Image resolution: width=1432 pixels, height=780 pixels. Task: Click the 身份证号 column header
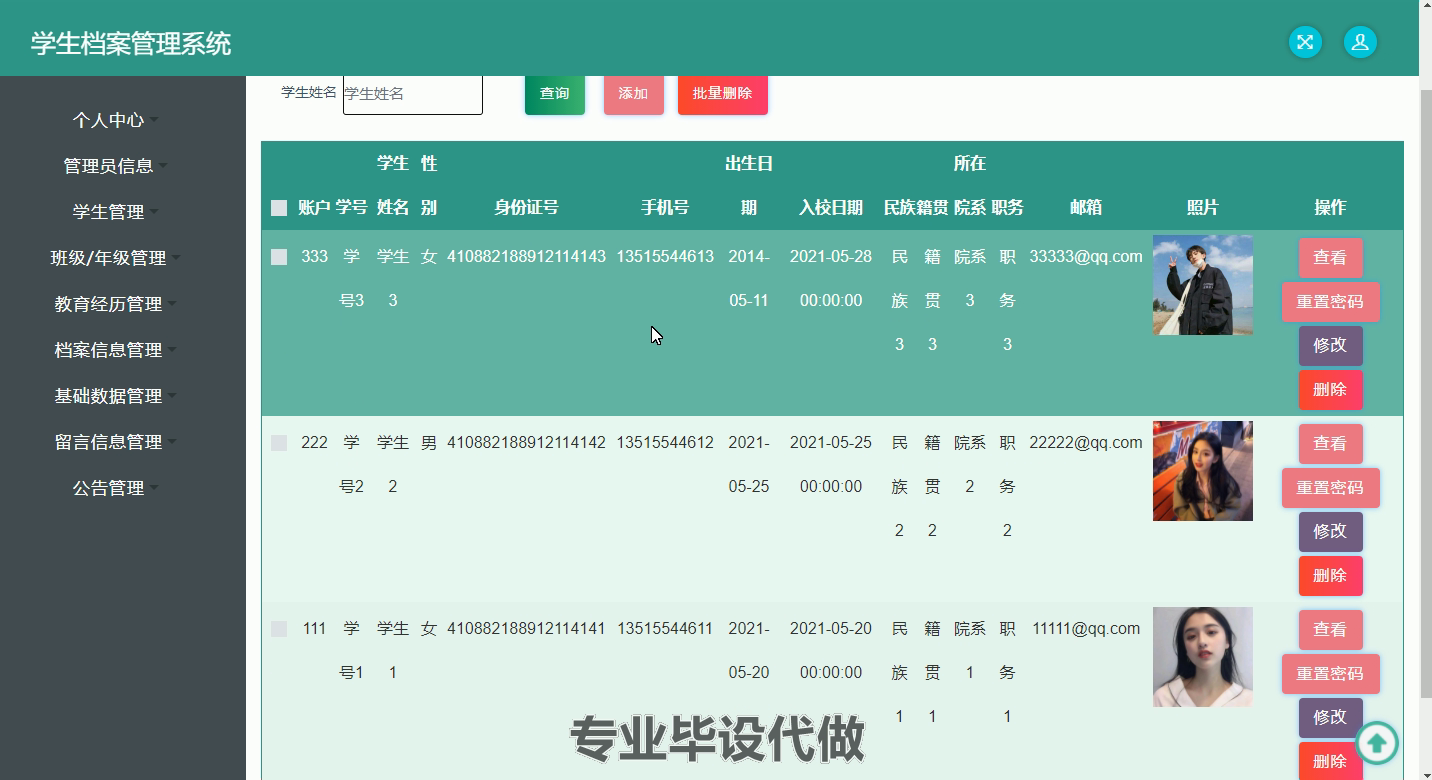click(526, 208)
